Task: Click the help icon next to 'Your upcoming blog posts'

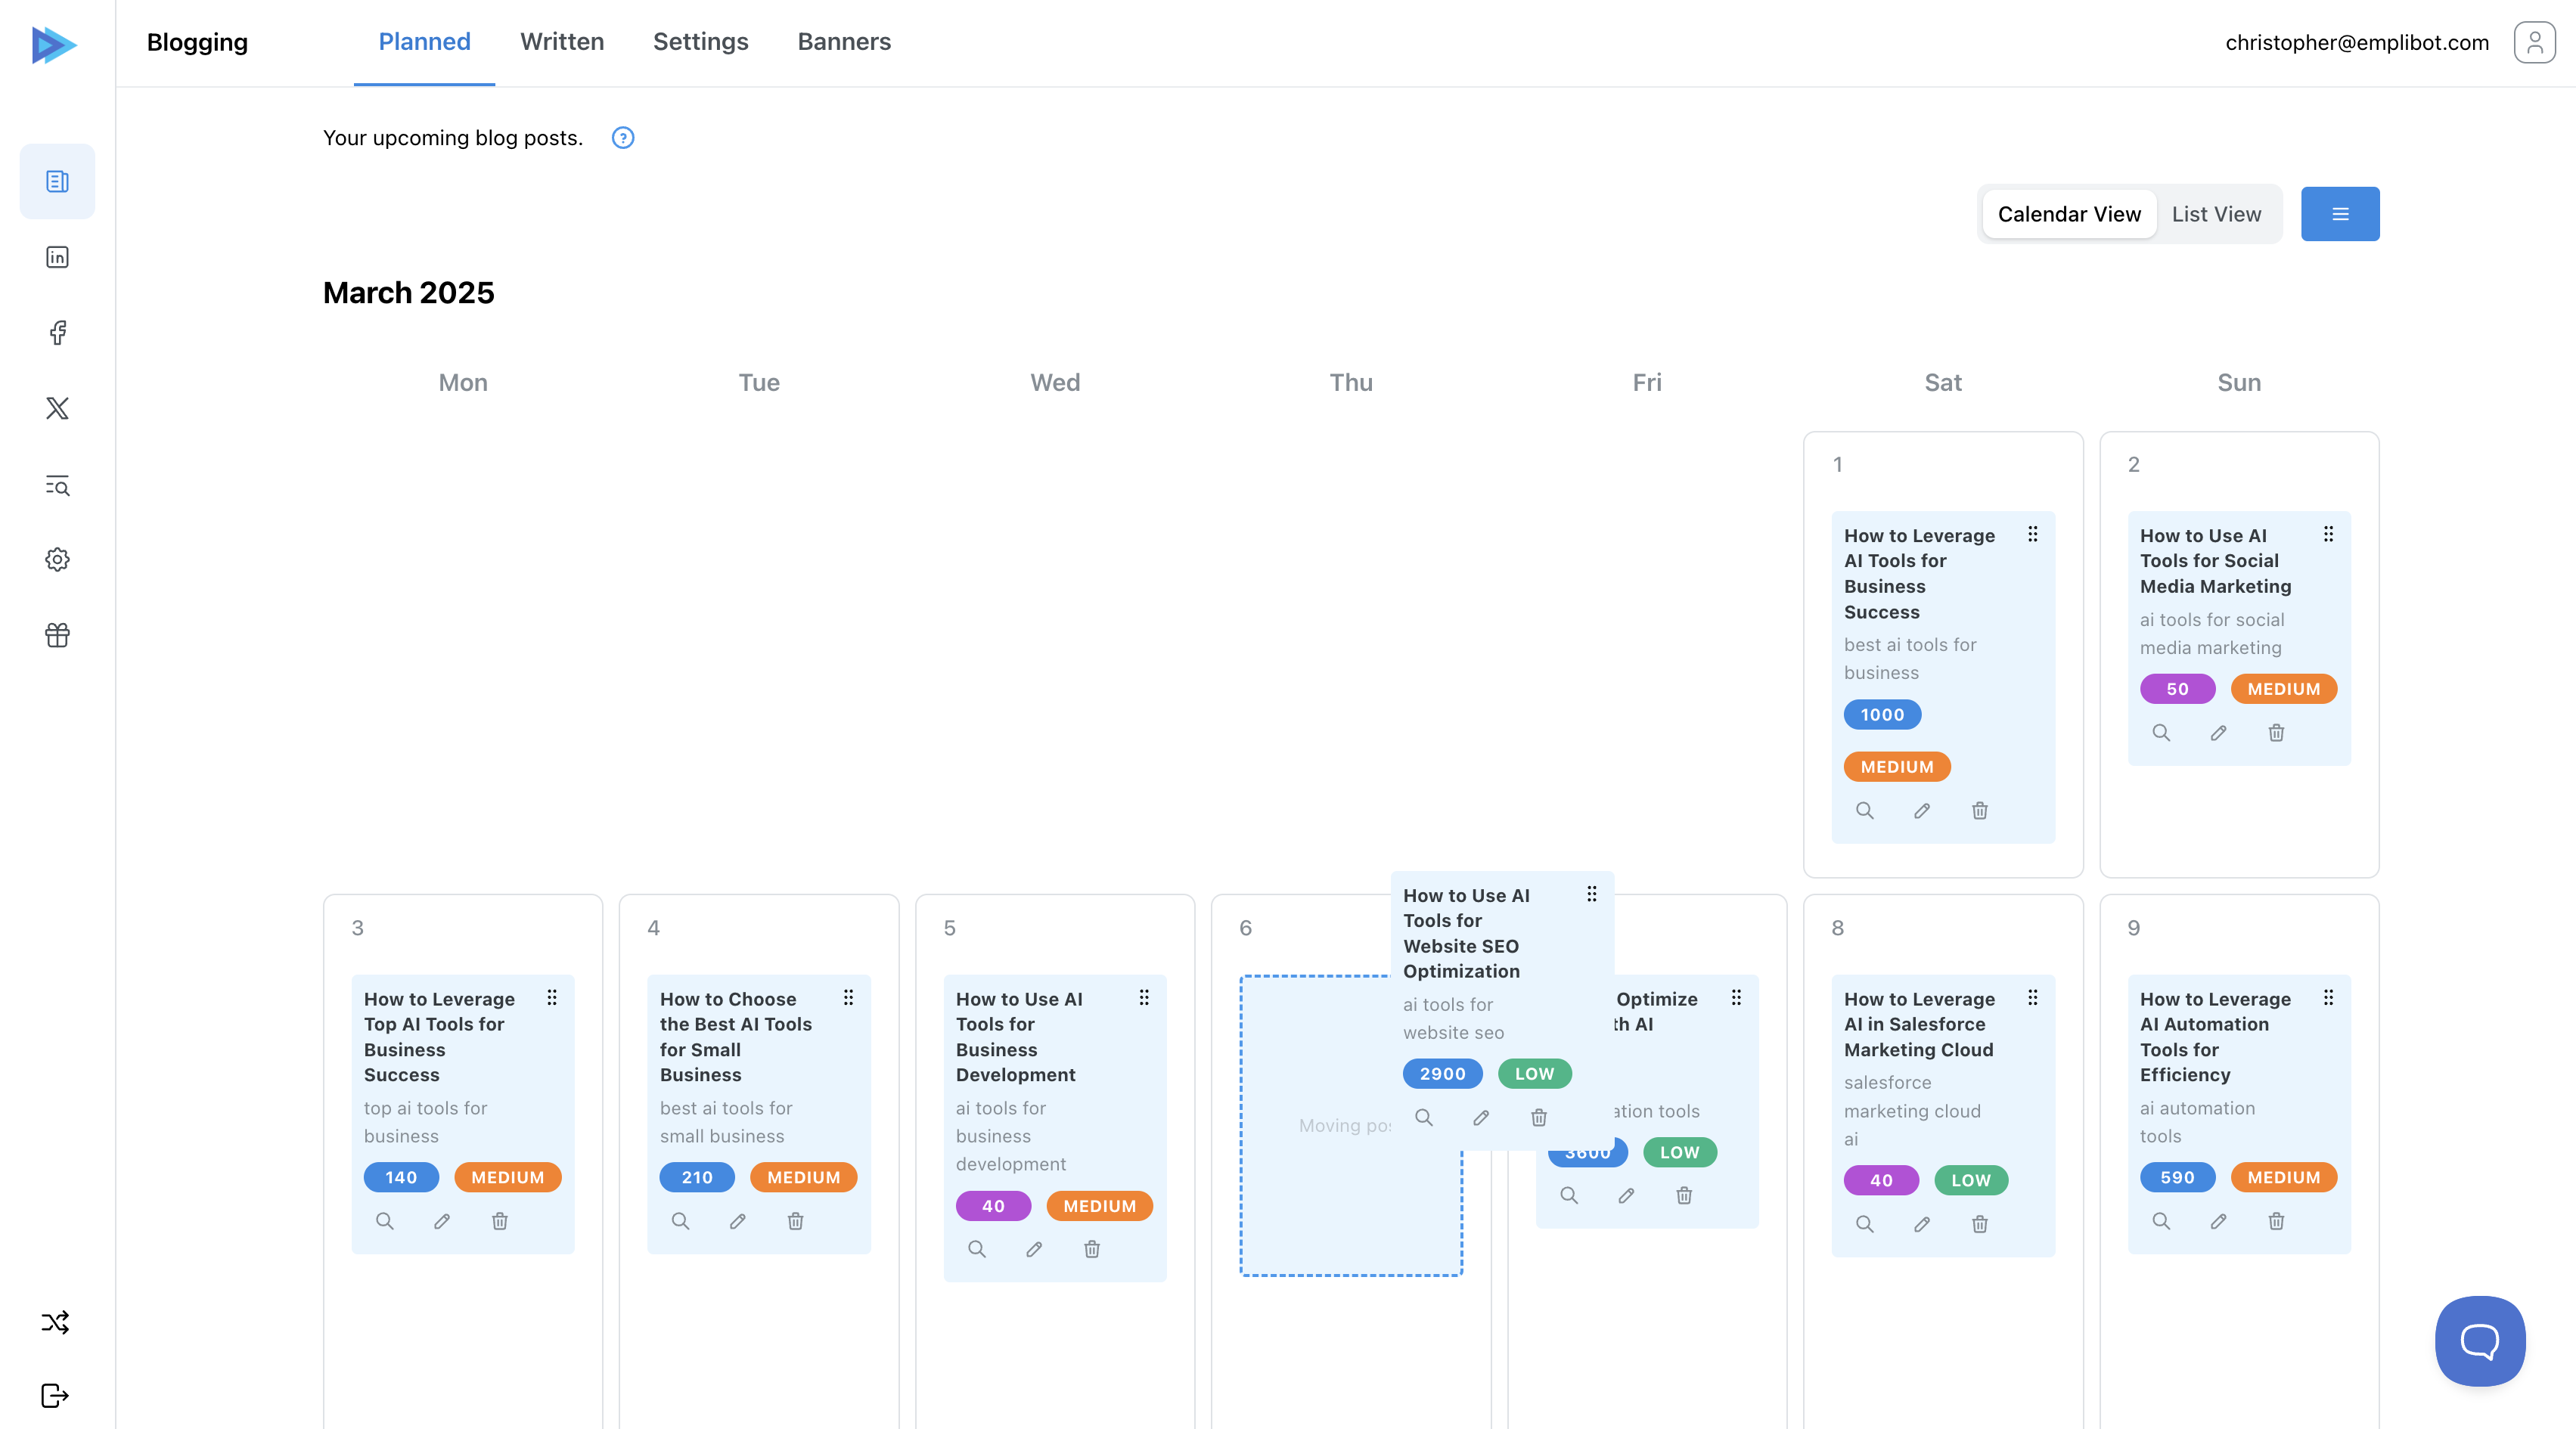Action: point(622,138)
